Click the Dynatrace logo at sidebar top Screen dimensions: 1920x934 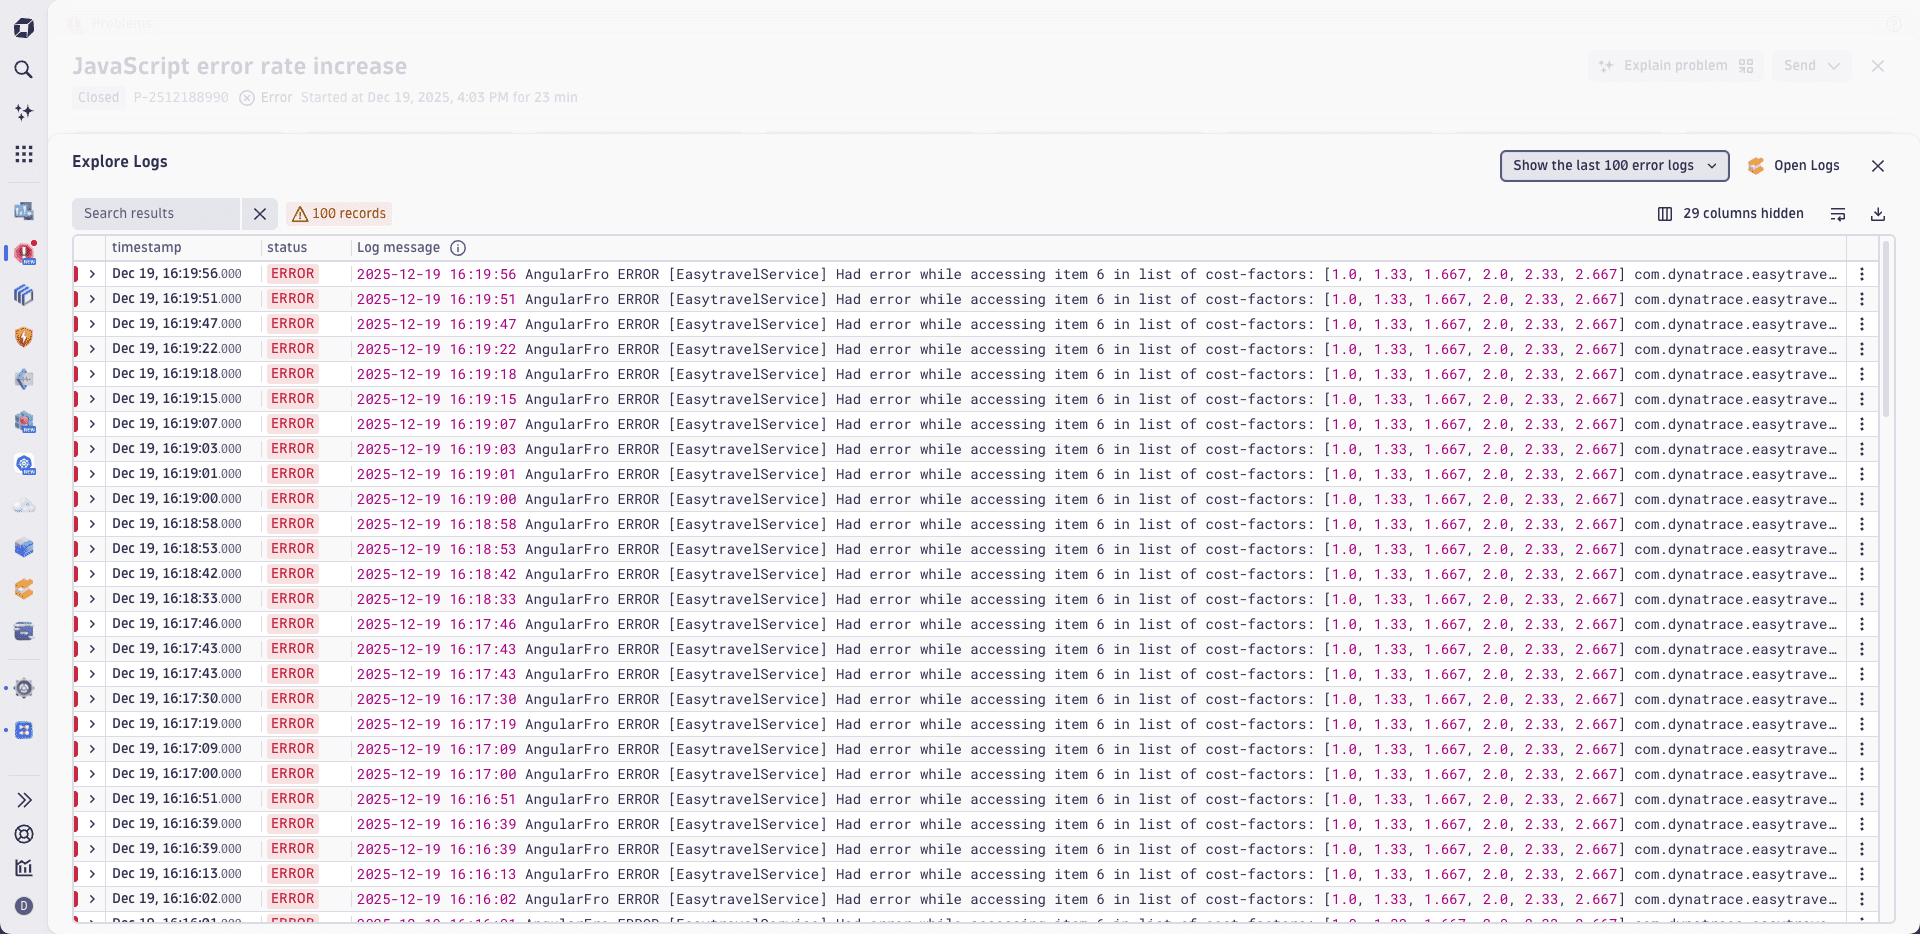click(x=24, y=28)
